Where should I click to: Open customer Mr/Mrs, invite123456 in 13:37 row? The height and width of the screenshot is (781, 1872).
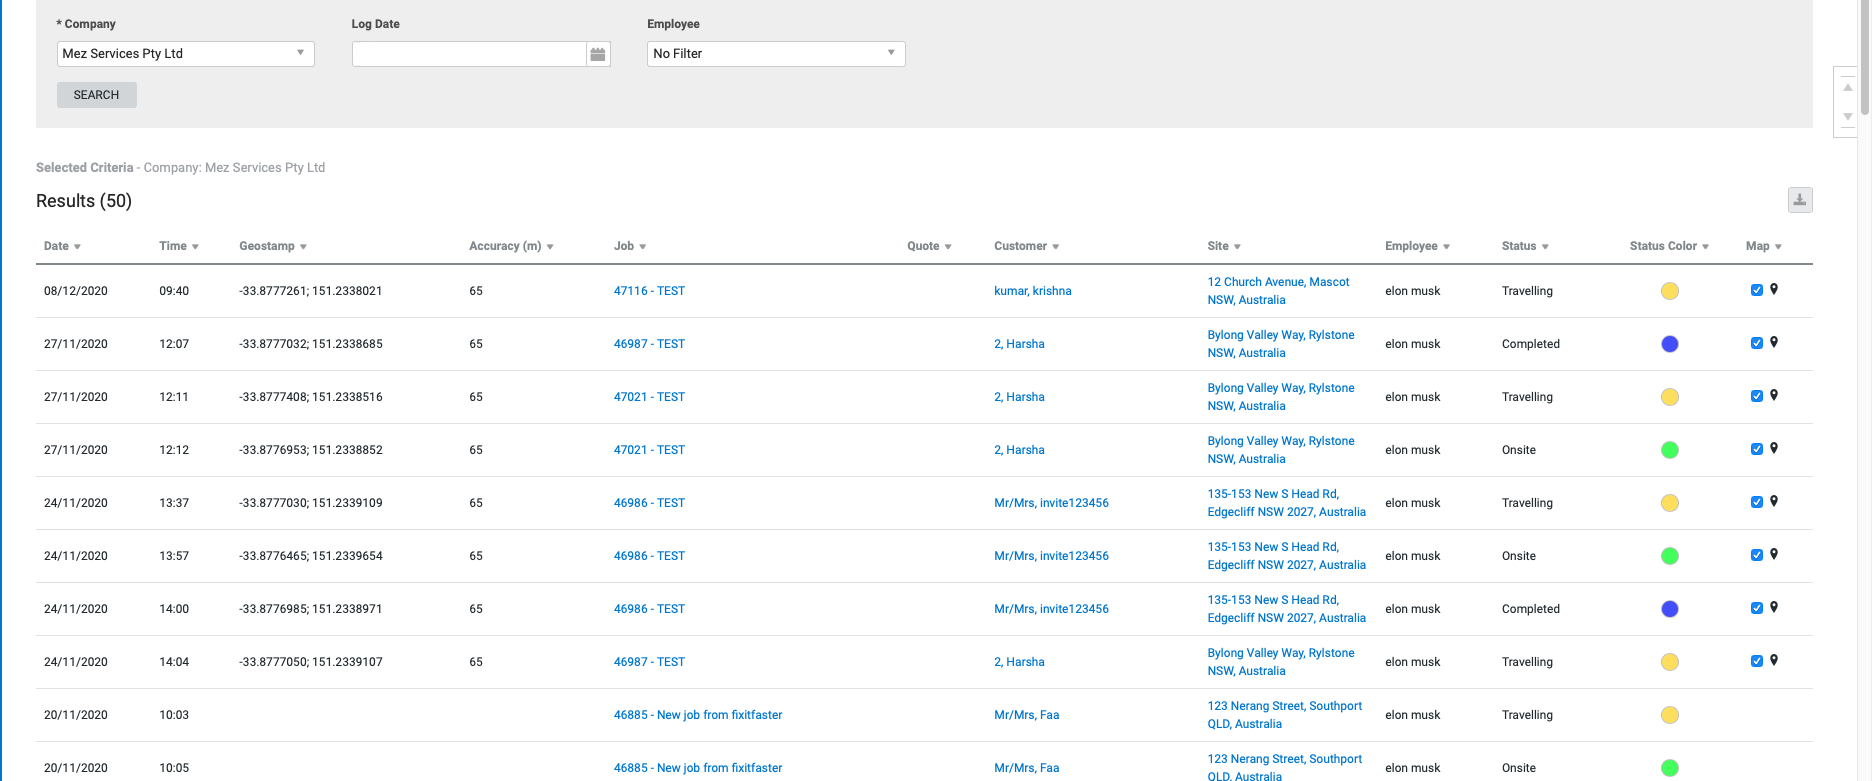click(1051, 503)
